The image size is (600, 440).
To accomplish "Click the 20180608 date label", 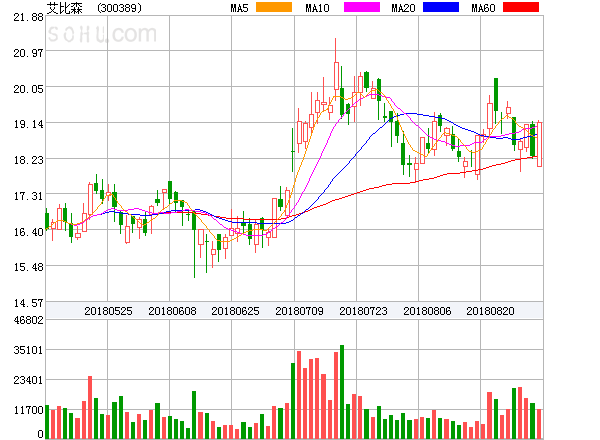I will click(172, 311).
